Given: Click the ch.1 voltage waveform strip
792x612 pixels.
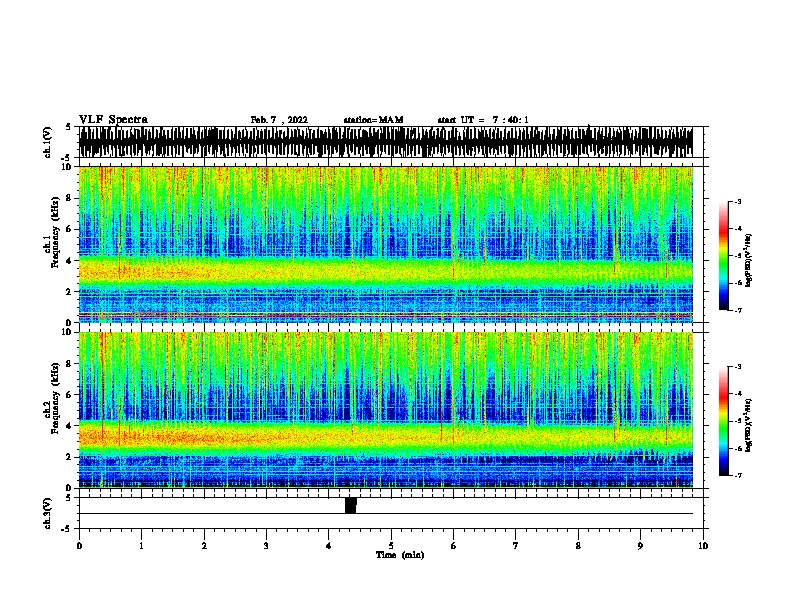Looking at the screenshot, I should (x=386, y=142).
